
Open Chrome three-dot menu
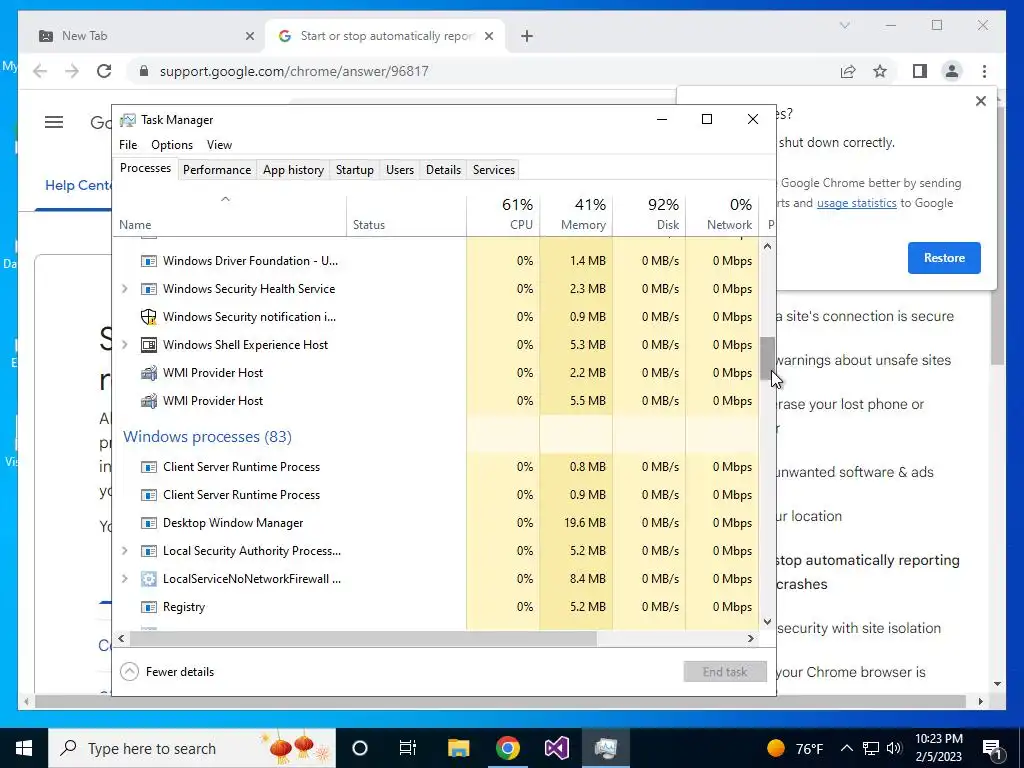(x=984, y=71)
